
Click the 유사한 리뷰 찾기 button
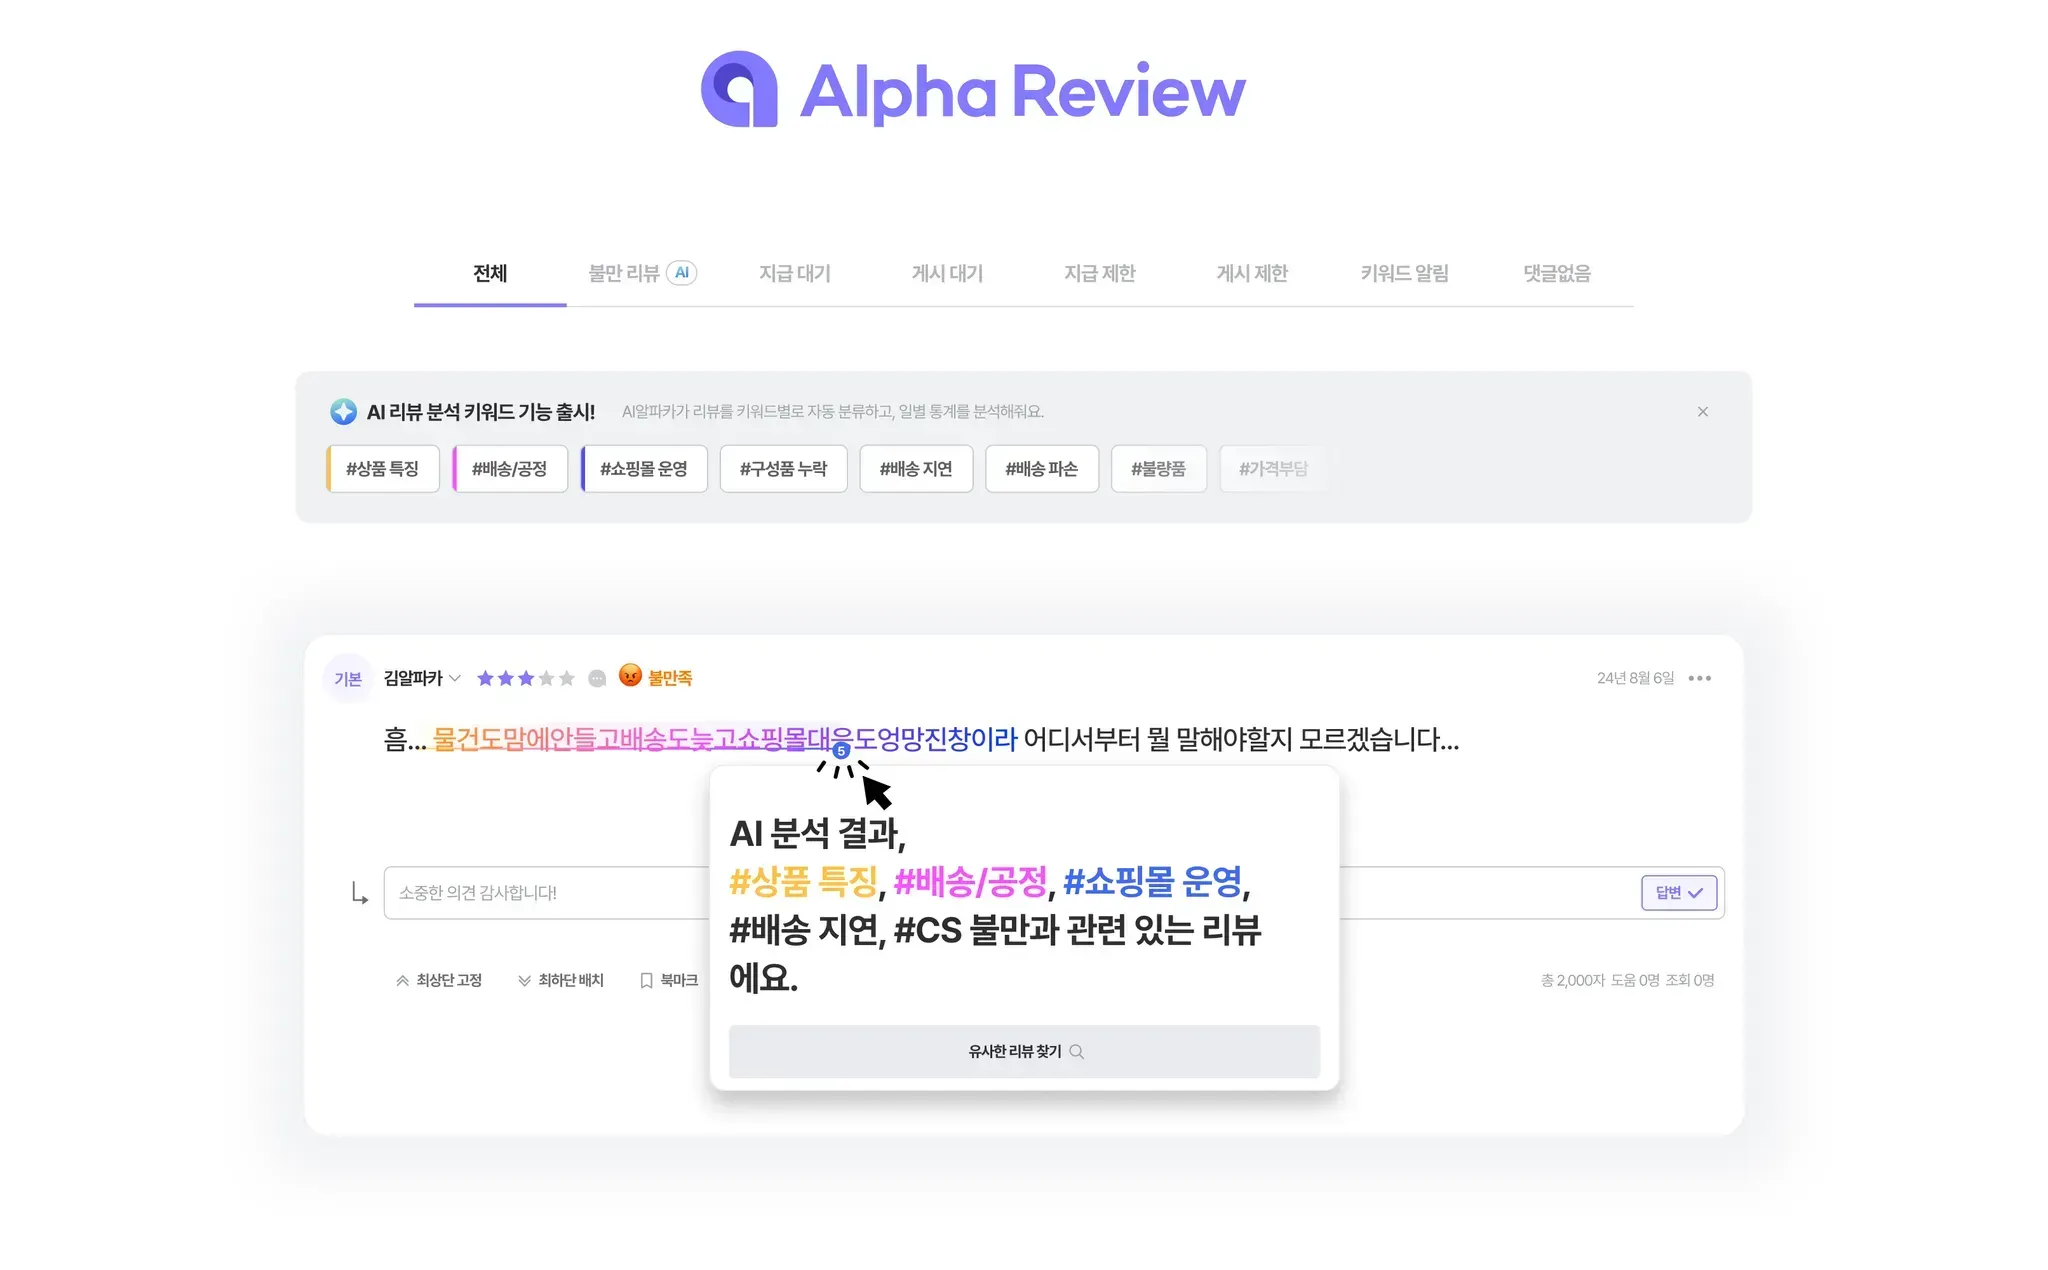(x=1024, y=1051)
